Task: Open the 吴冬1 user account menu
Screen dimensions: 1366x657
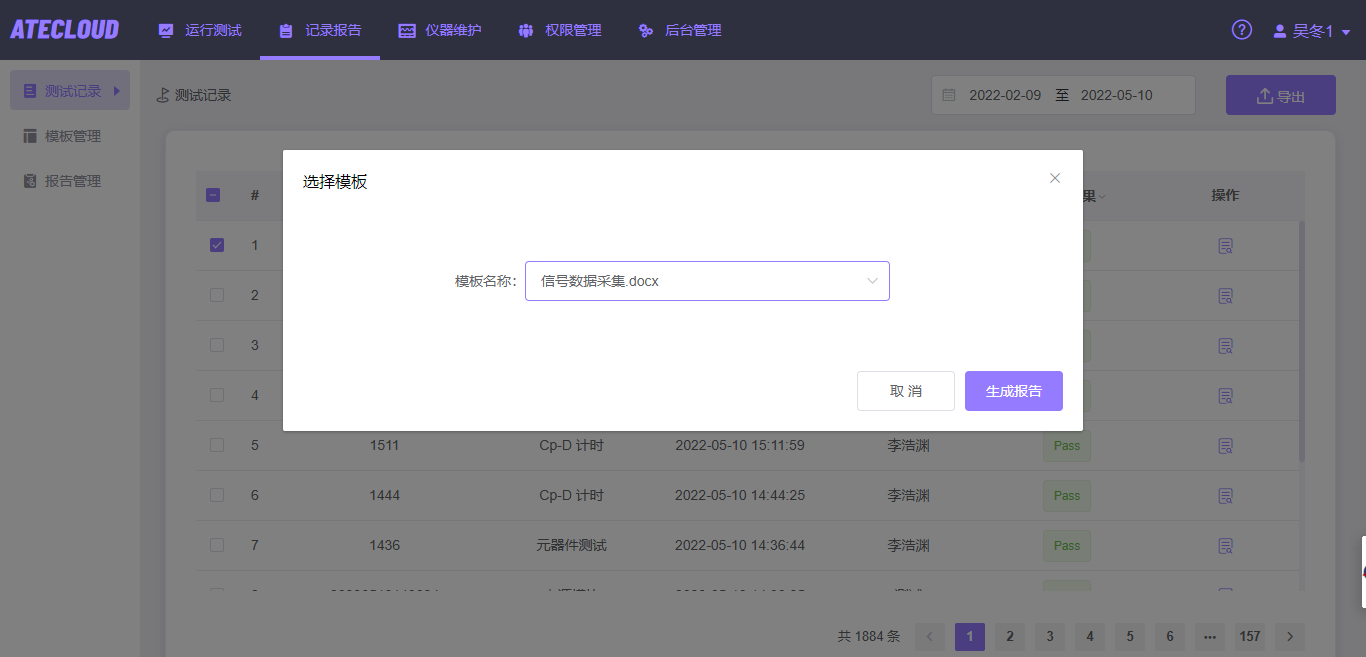Action: click(x=1310, y=30)
